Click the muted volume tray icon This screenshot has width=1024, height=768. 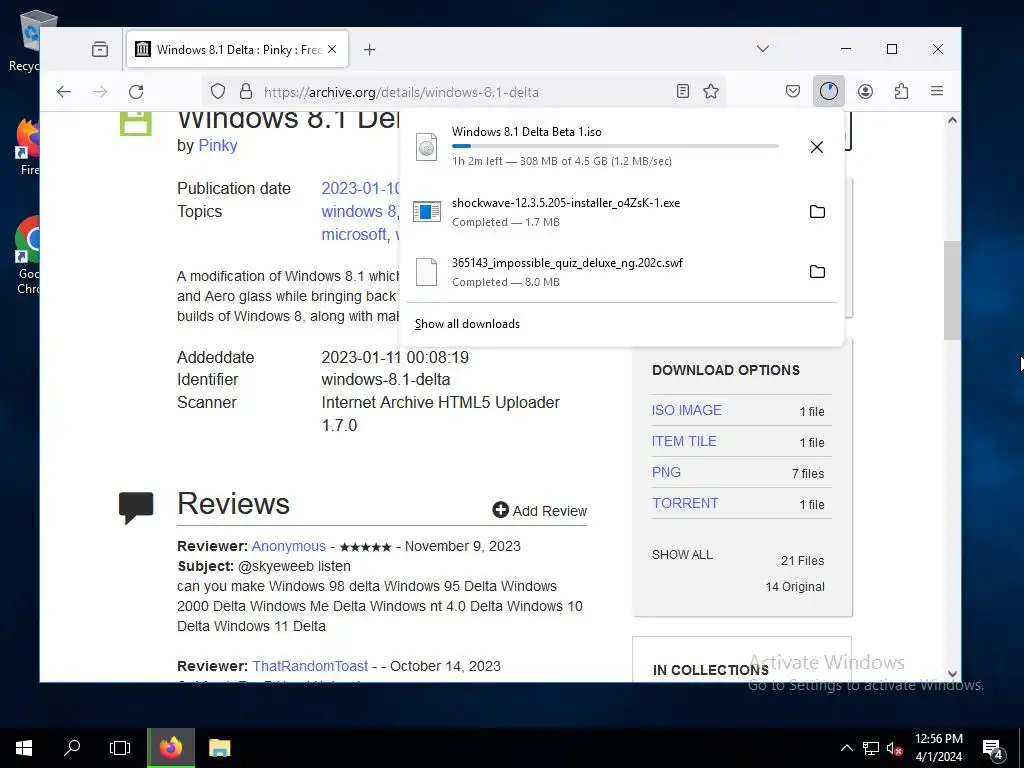point(894,748)
